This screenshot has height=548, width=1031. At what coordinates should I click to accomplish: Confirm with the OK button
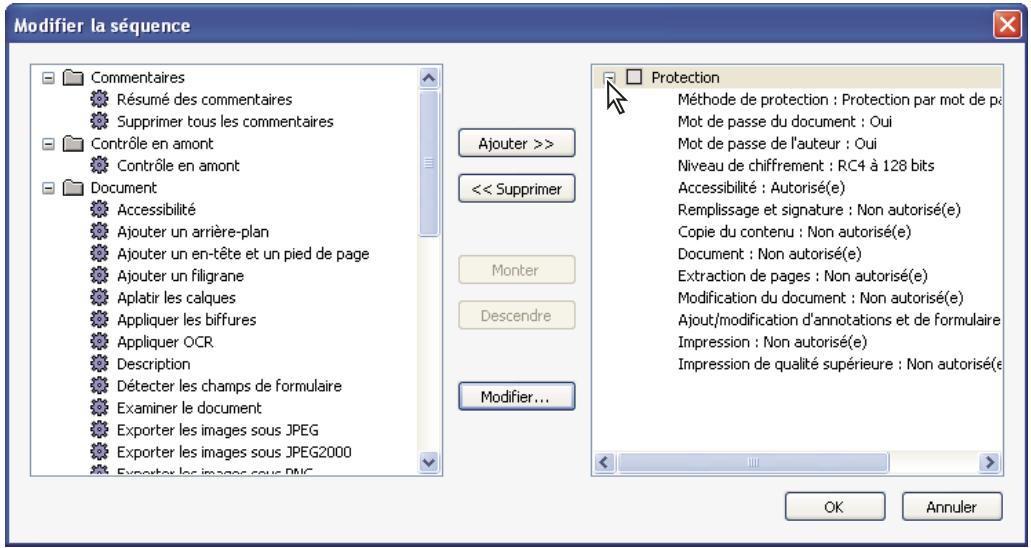pos(835,507)
